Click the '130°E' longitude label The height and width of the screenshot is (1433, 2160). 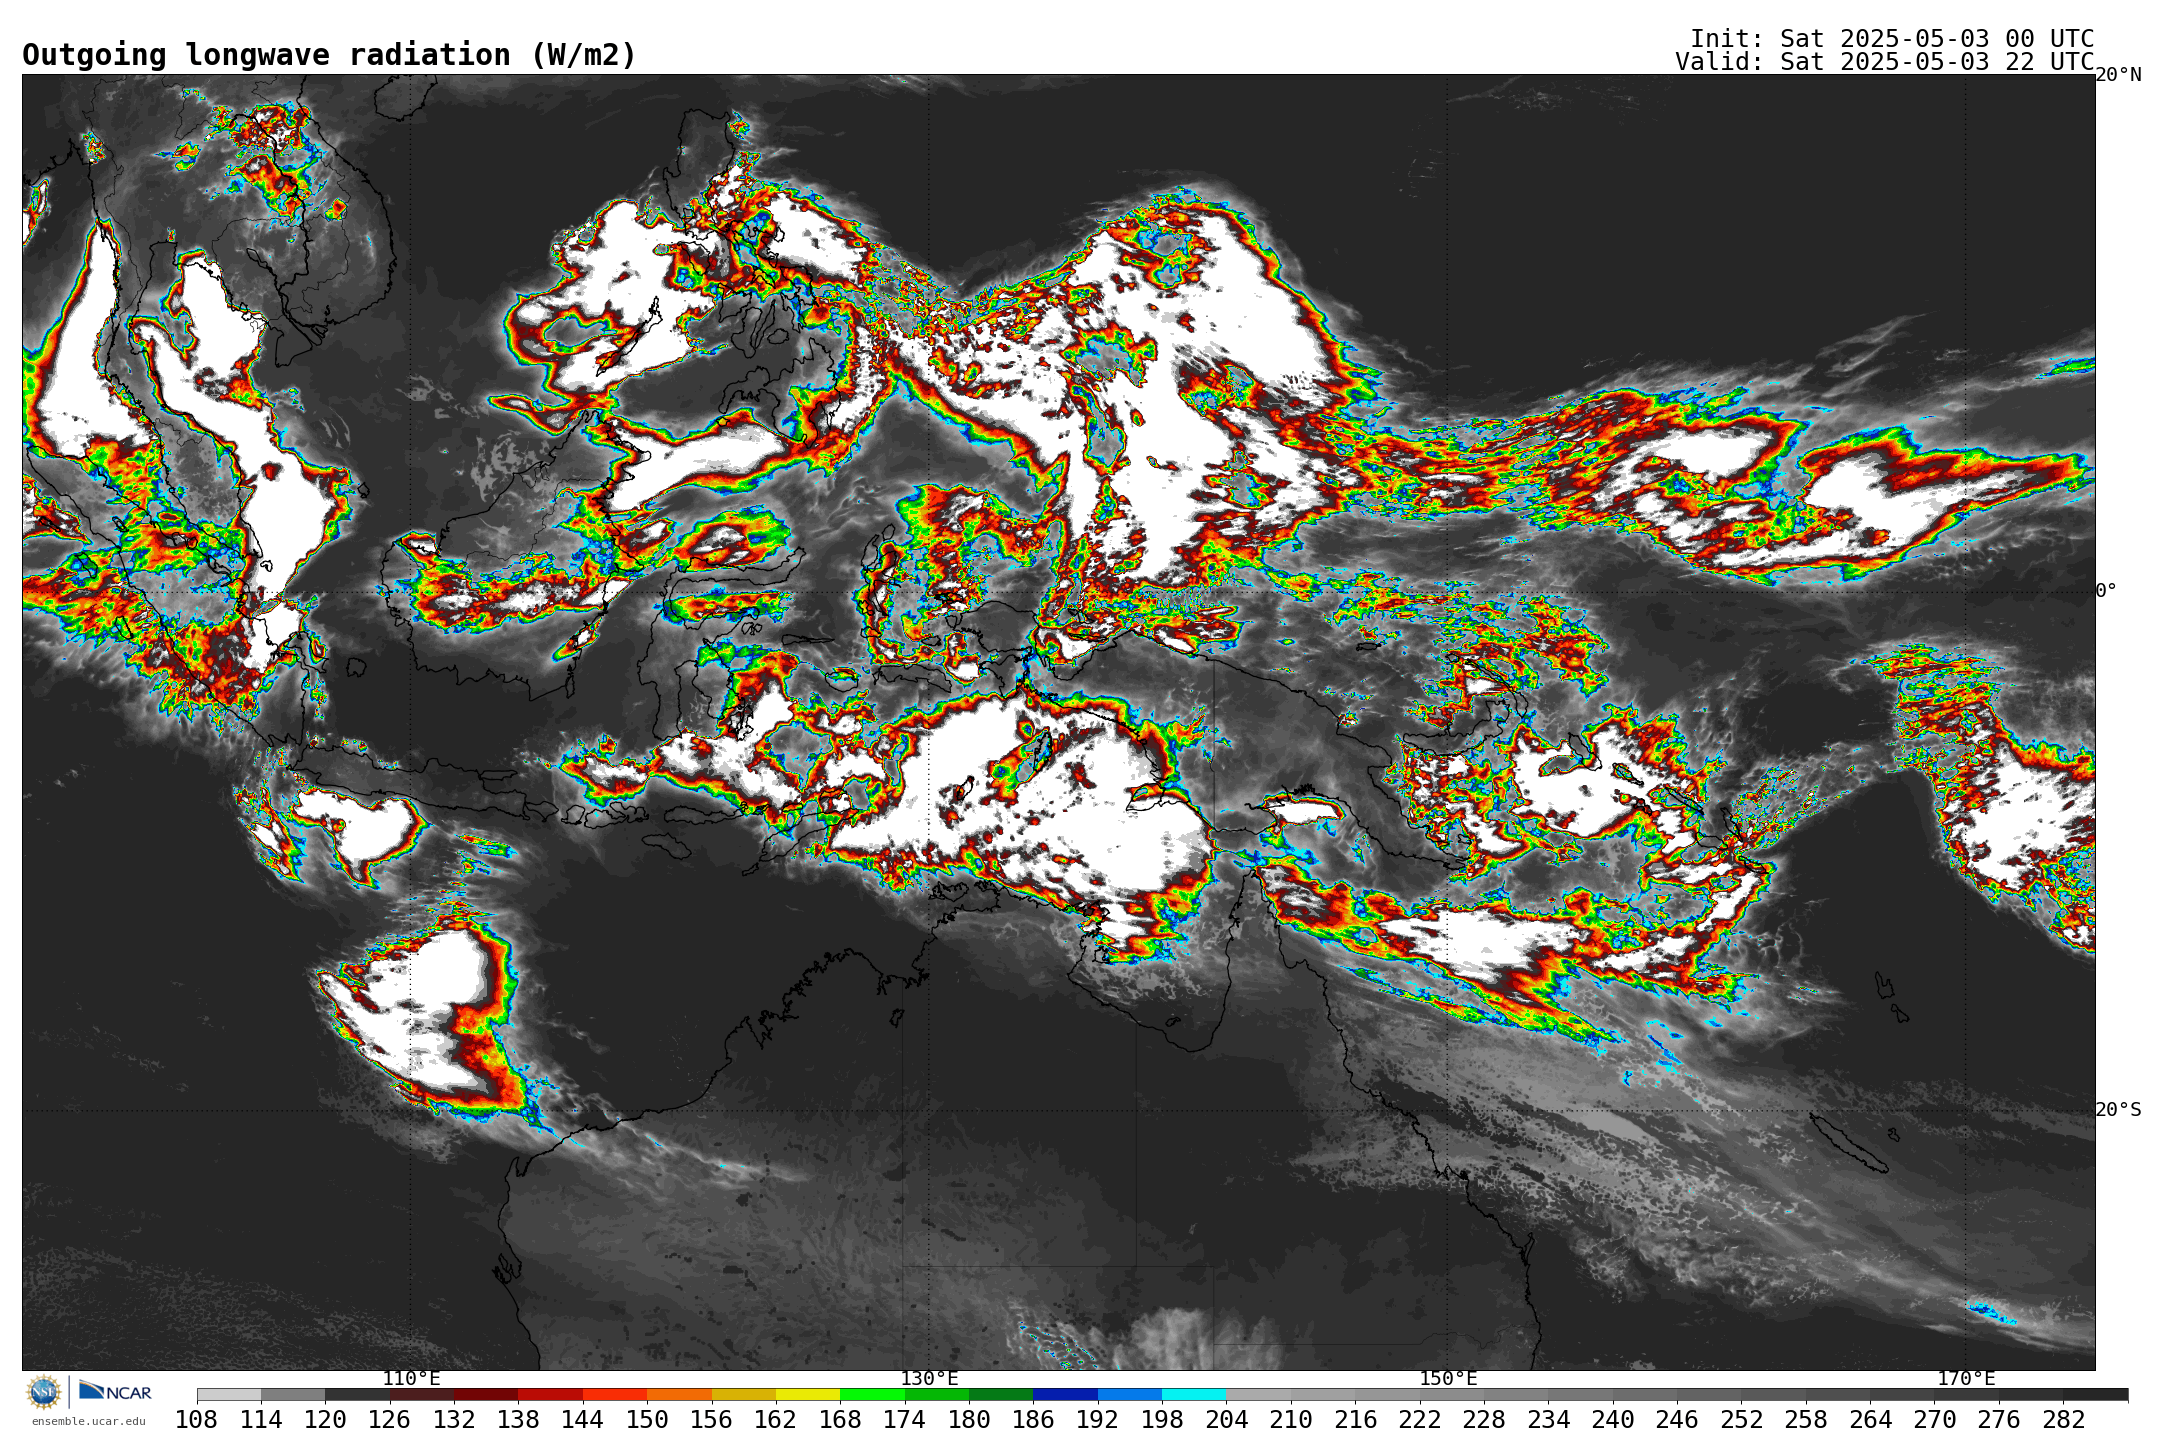929,1378
